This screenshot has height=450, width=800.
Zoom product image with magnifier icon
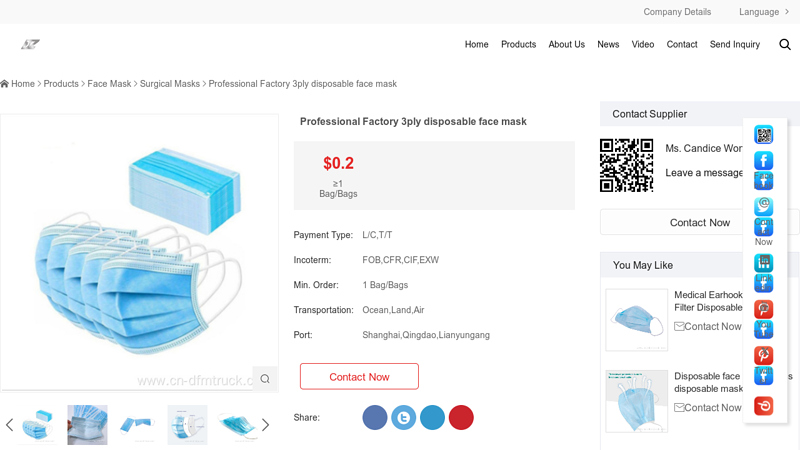coord(265,379)
